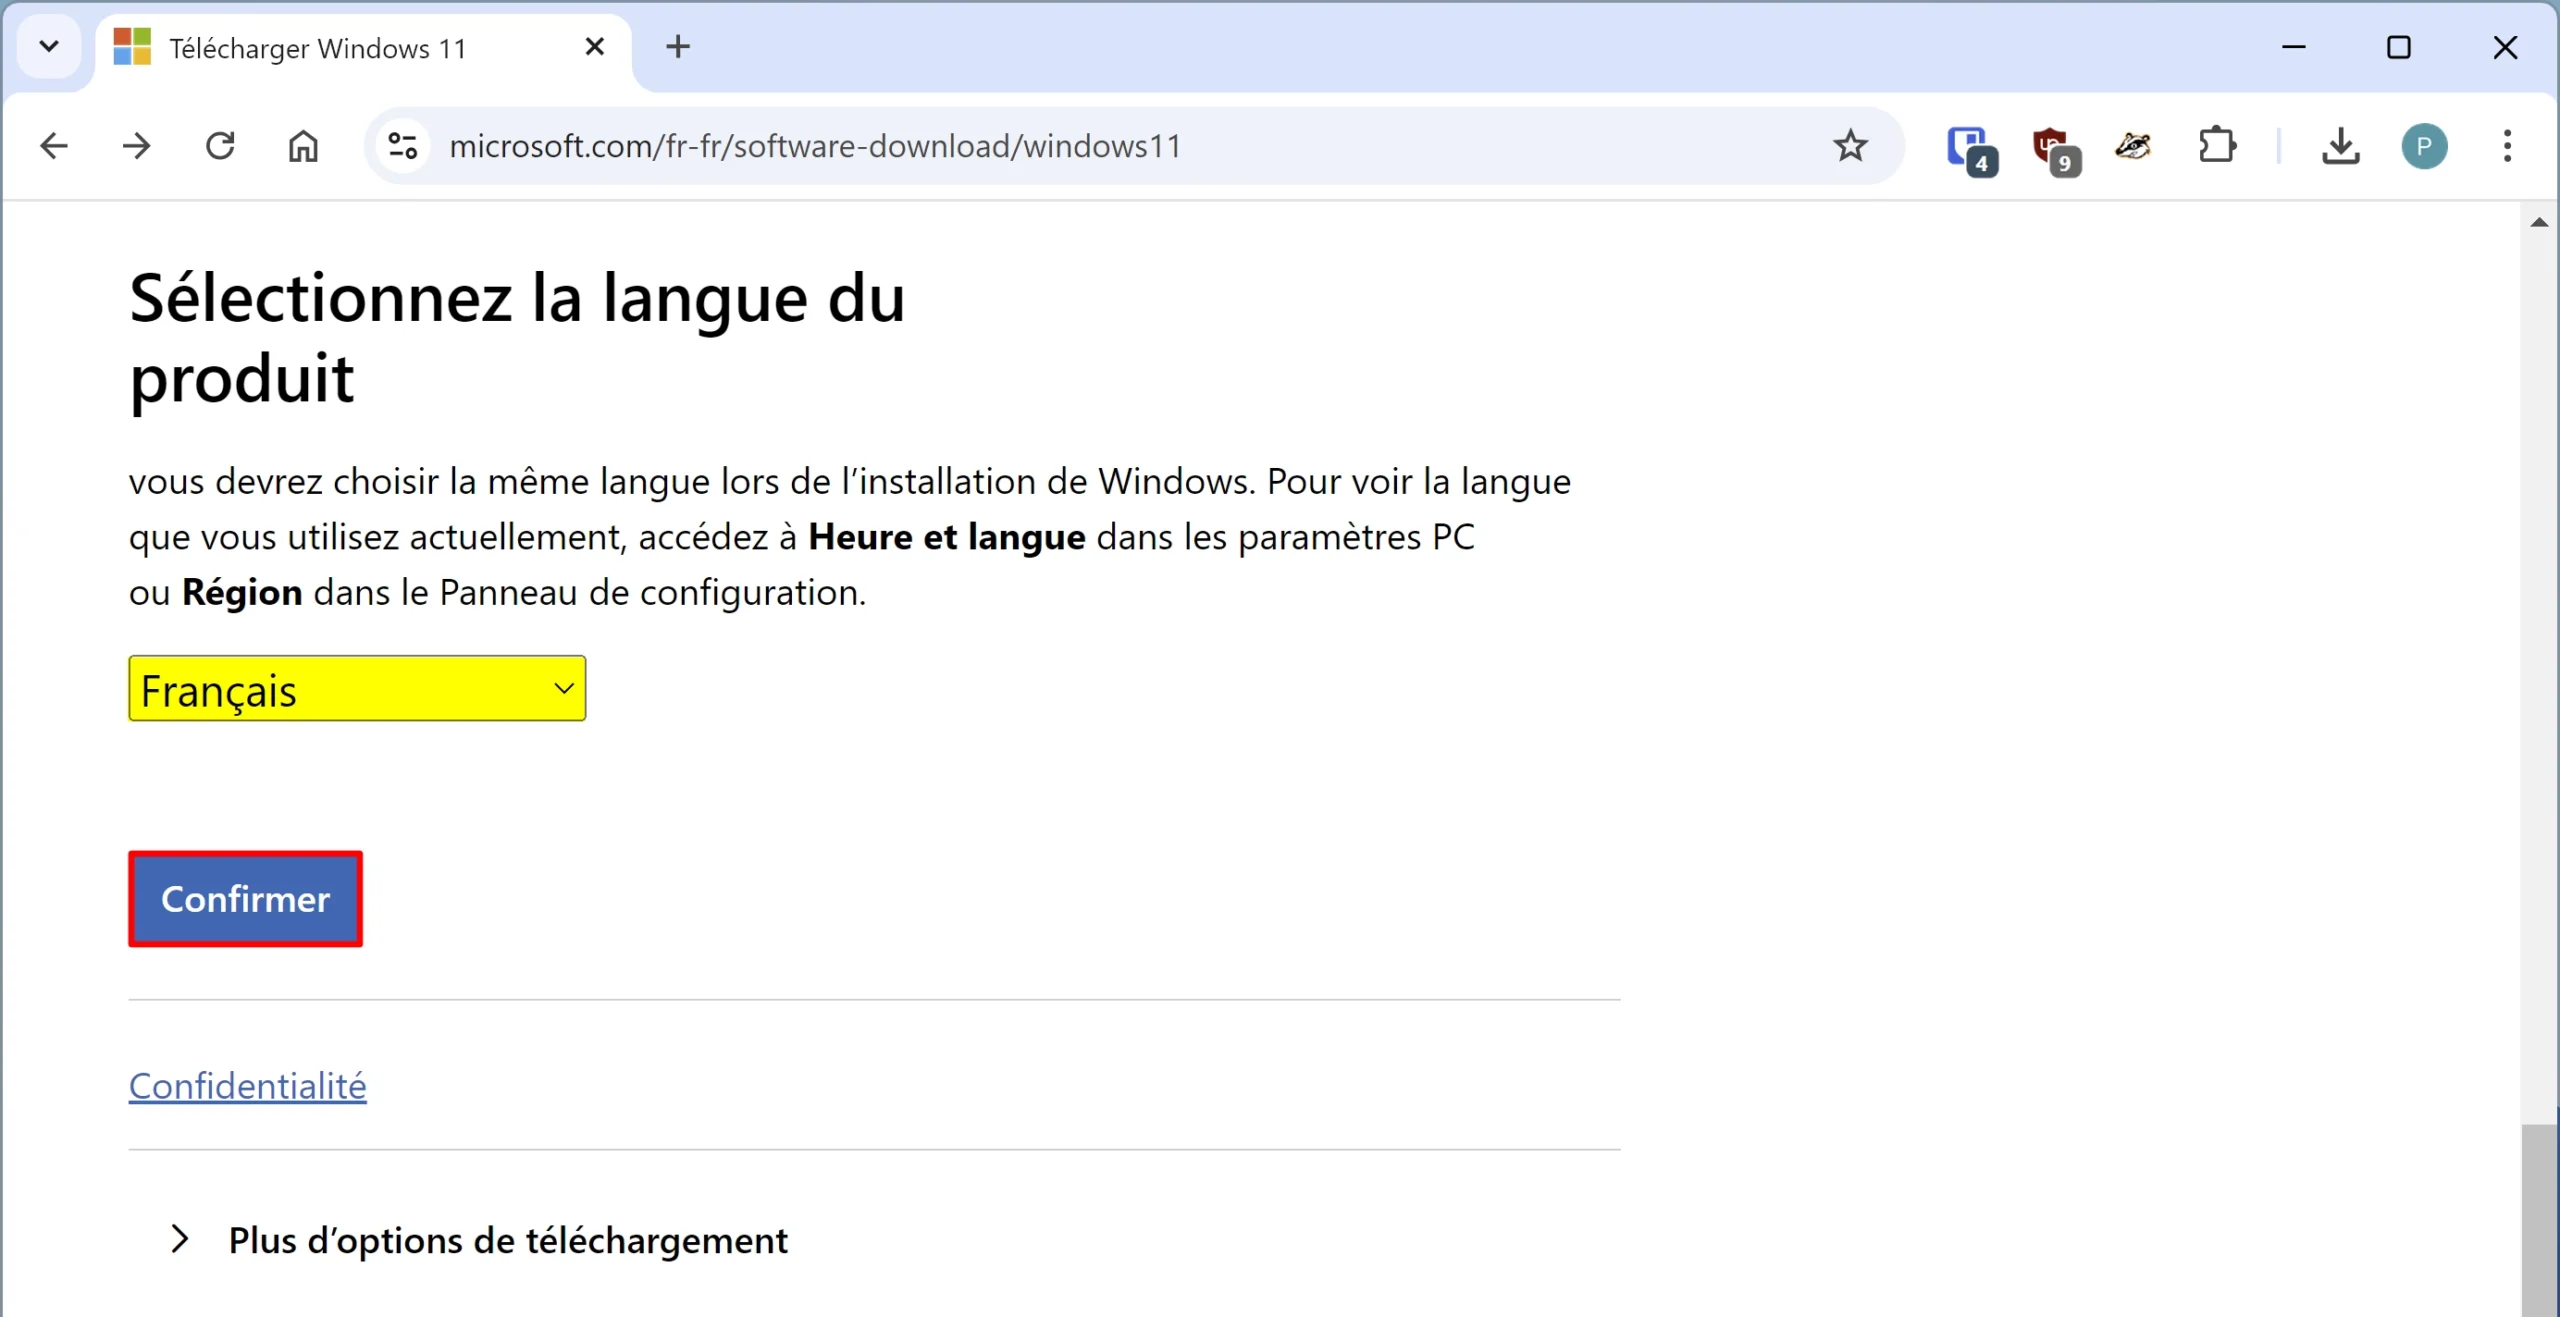Click the Confirmer button
Viewport: 2560px width, 1317px height.
click(246, 898)
